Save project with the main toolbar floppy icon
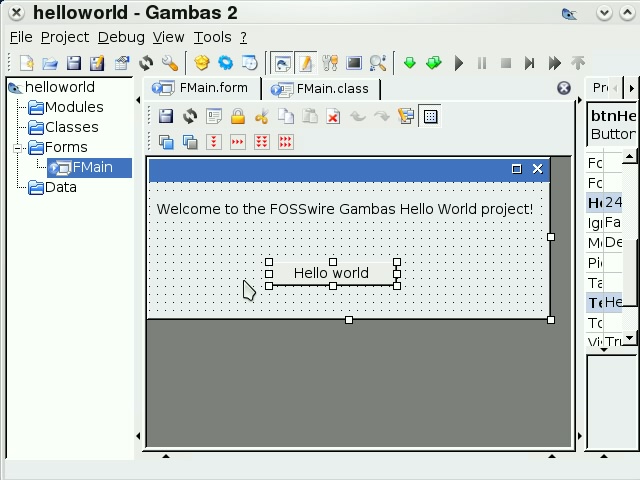 point(74,63)
